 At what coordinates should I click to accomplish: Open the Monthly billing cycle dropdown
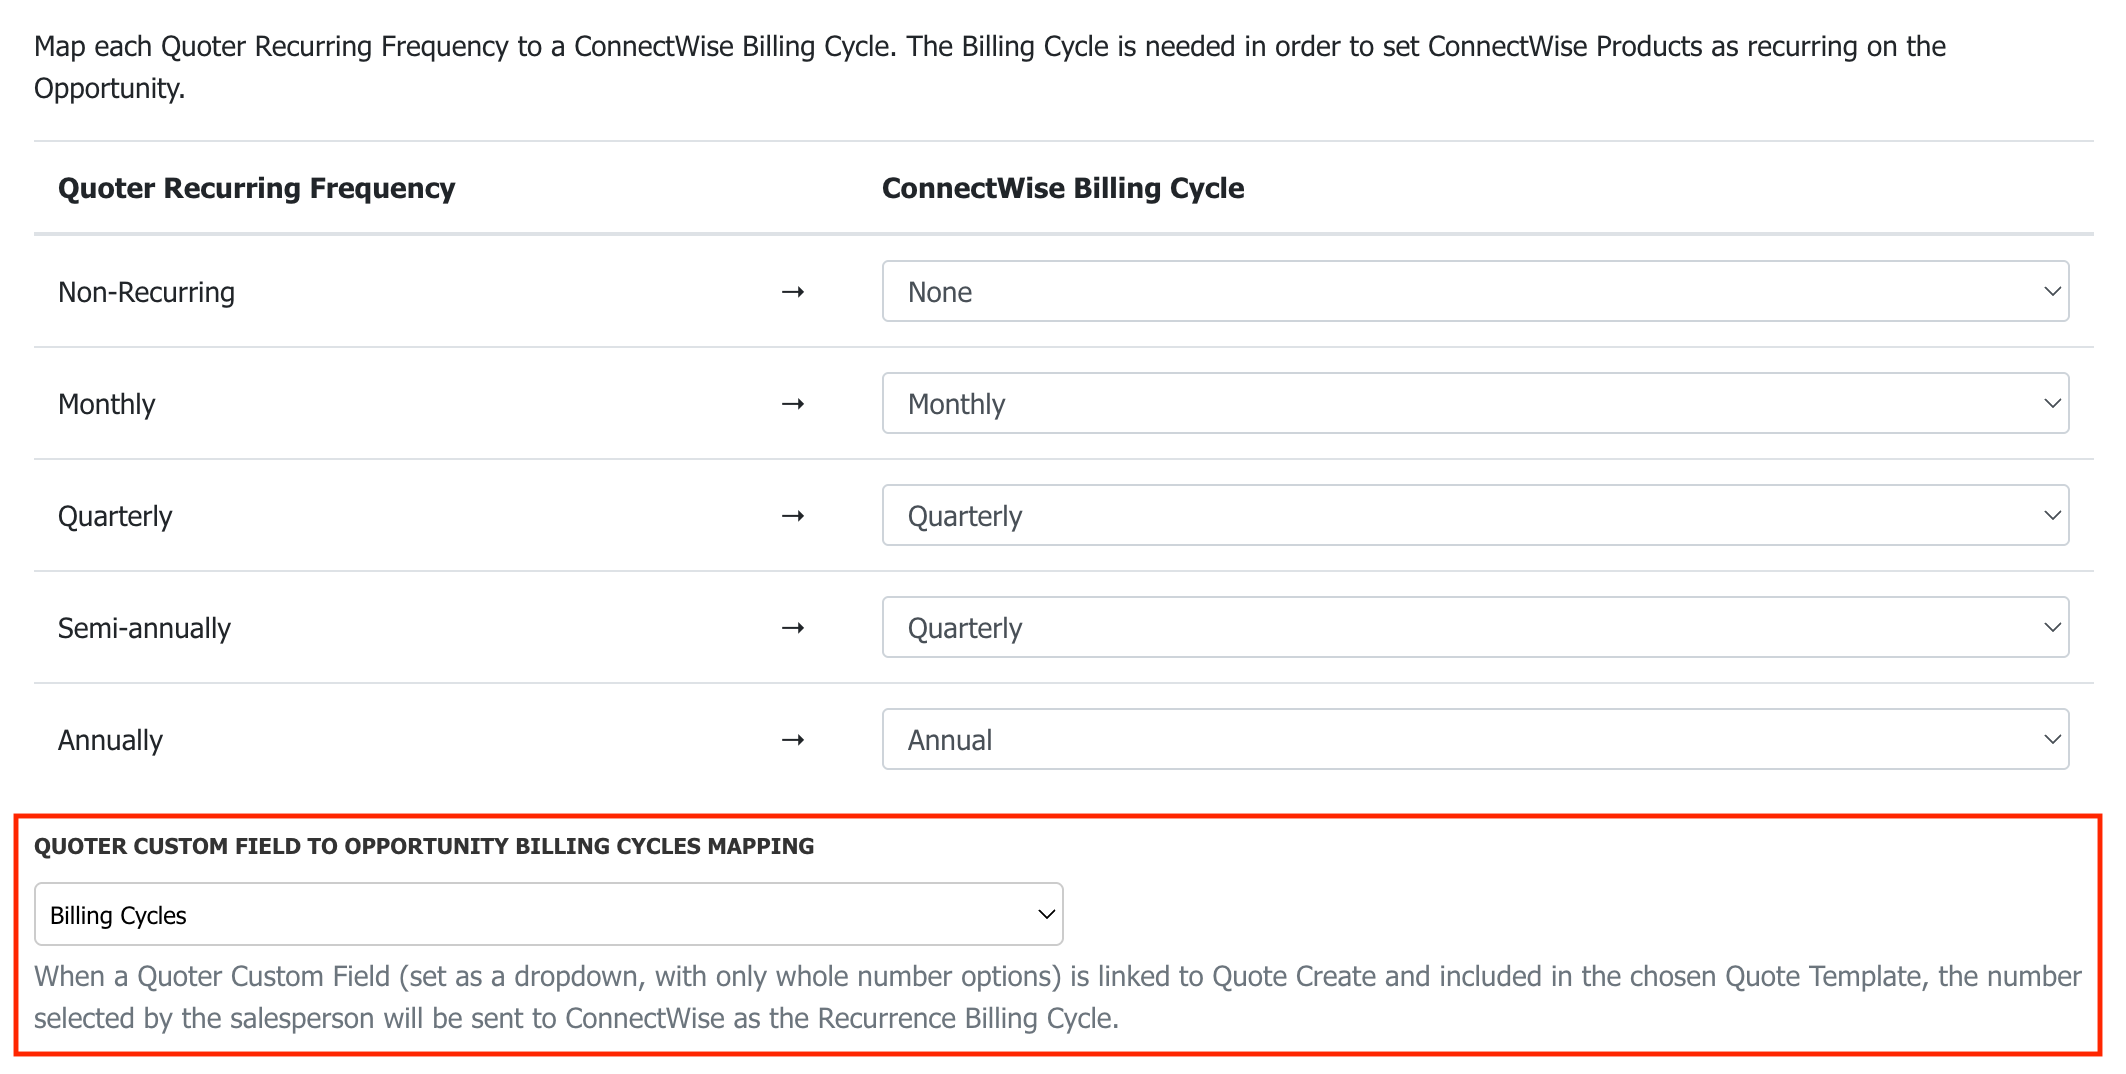coord(1475,403)
